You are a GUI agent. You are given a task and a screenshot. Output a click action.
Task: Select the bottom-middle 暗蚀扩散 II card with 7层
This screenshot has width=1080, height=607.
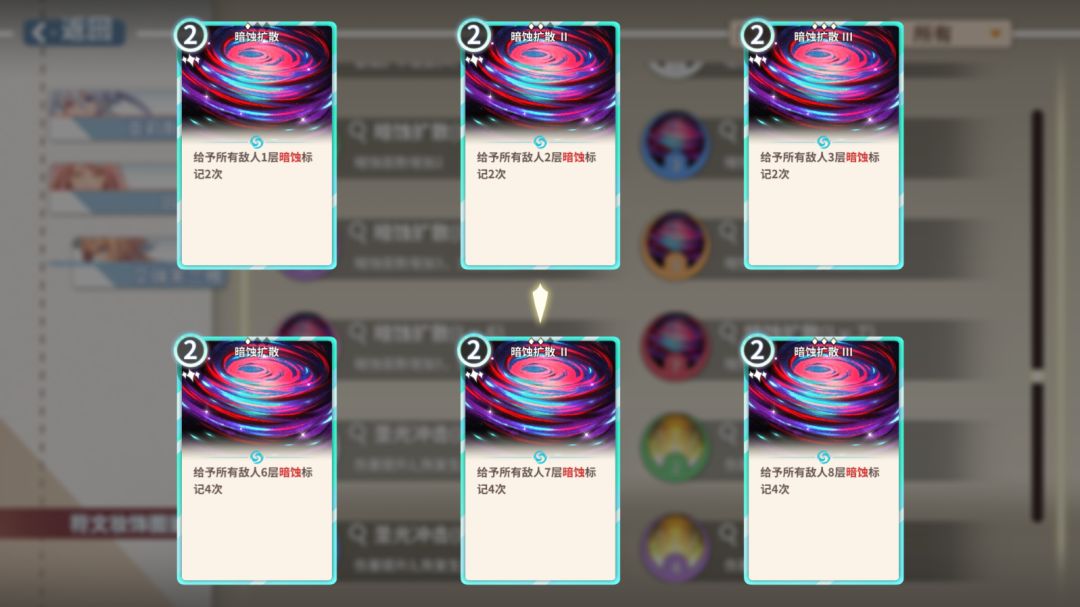pos(540,460)
